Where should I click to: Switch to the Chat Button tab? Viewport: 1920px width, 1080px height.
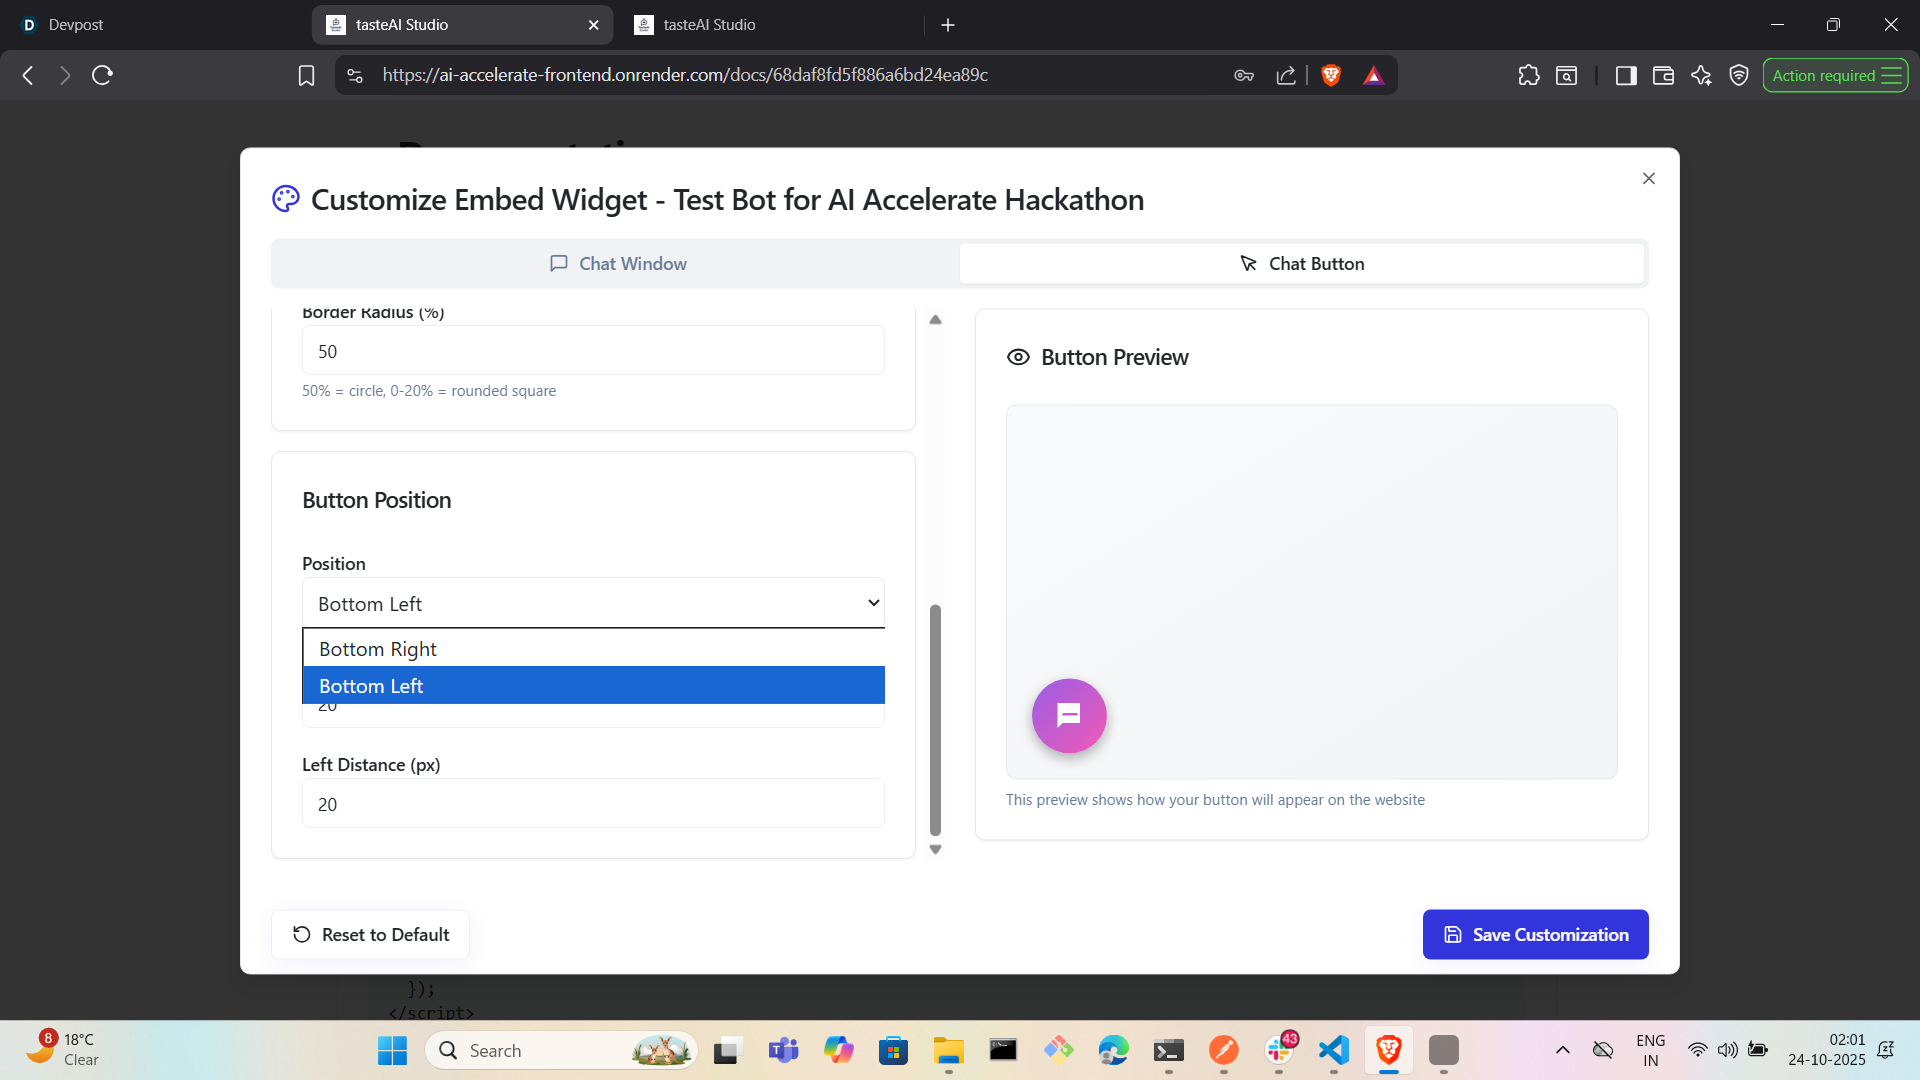point(1301,264)
